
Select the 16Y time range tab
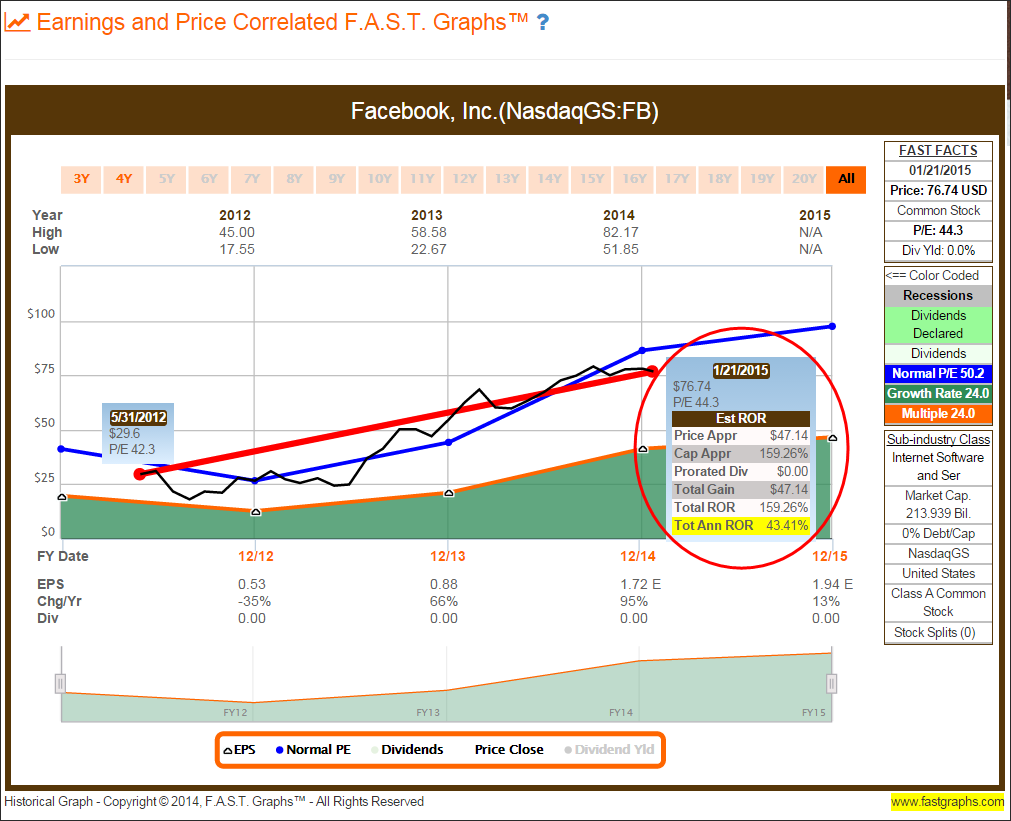click(x=634, y=179)
